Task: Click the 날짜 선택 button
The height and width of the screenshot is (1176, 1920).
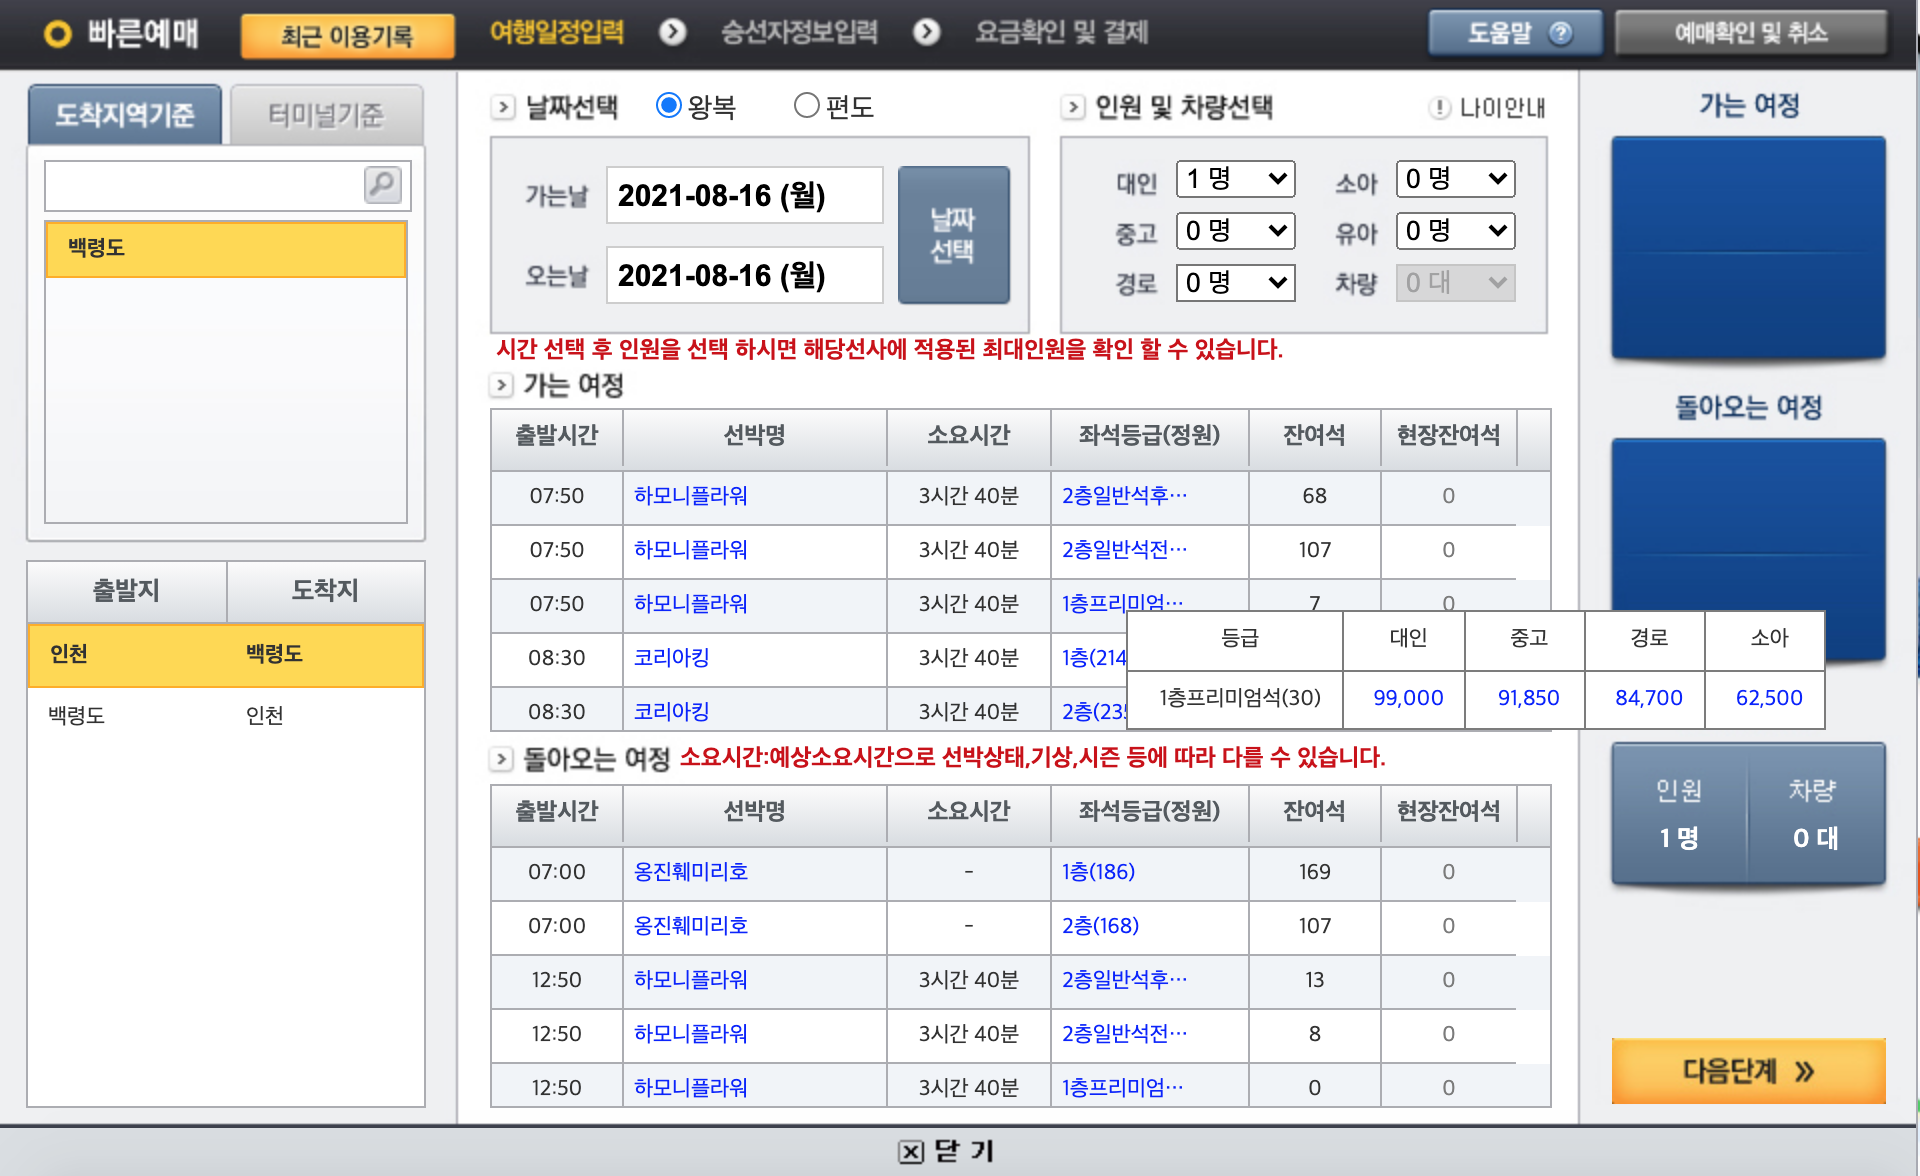Action: (953, 235)
